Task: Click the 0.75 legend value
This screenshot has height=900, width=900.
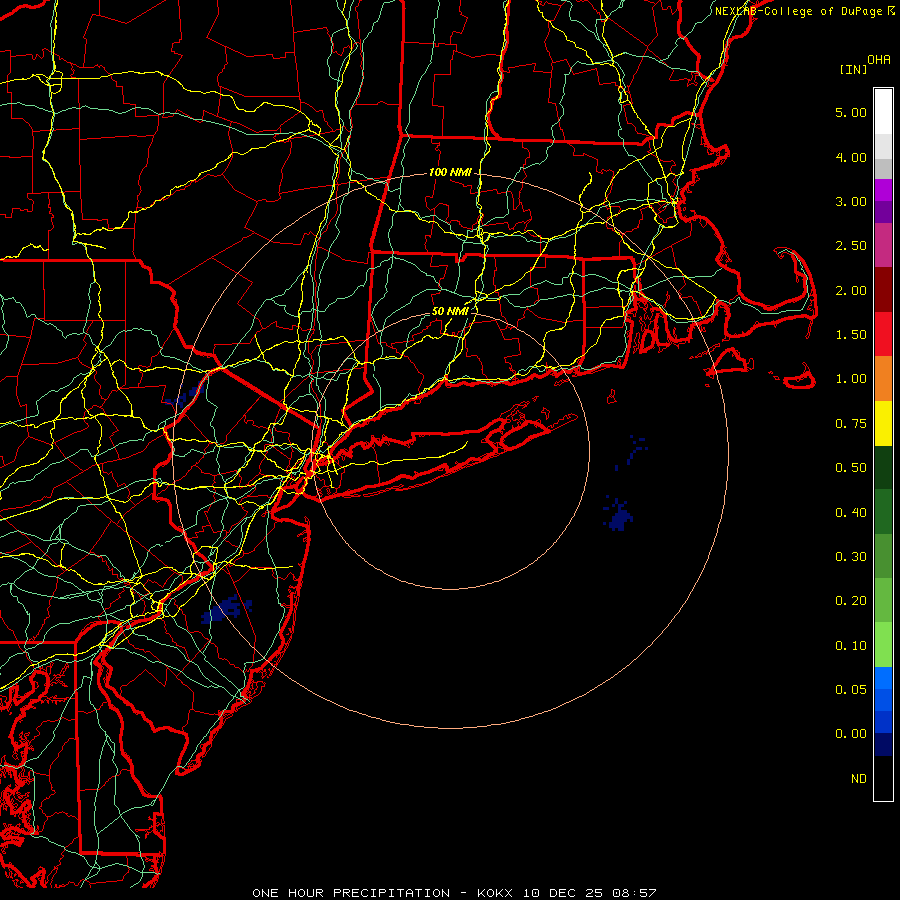Action: coord(851,424)
